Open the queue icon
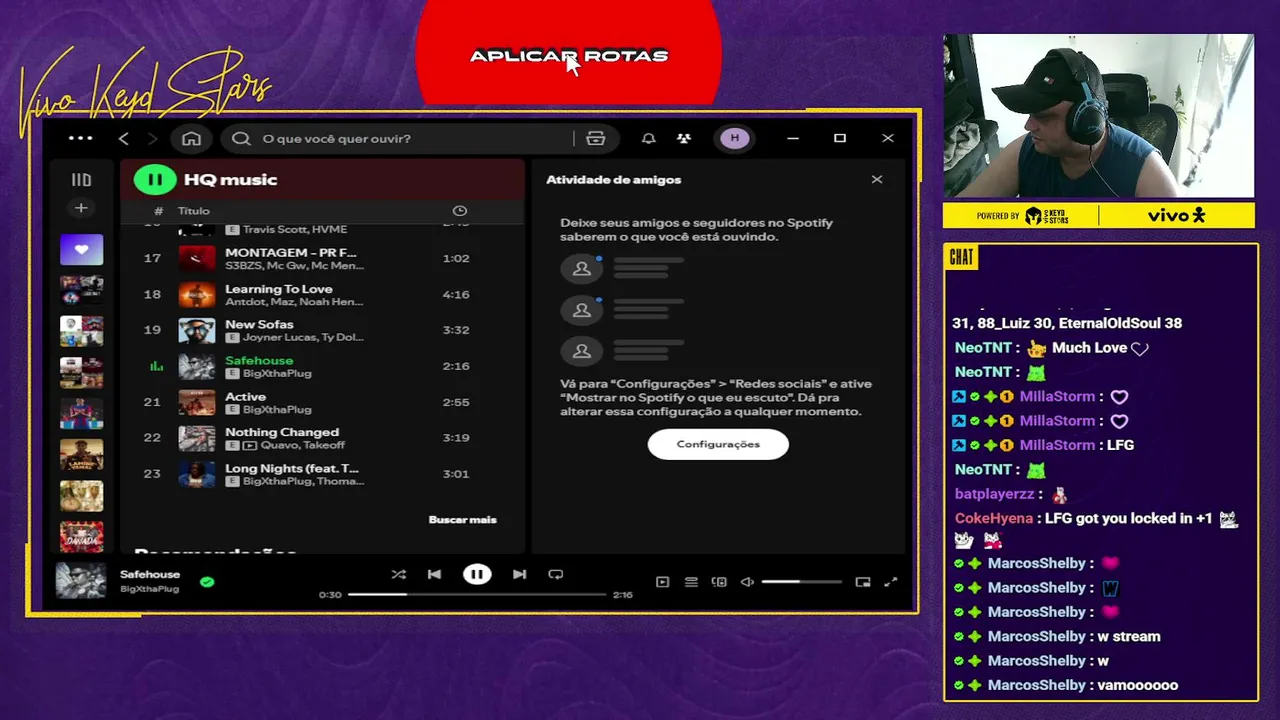This screenshot has height=720, width=1280. coord(691,582)
